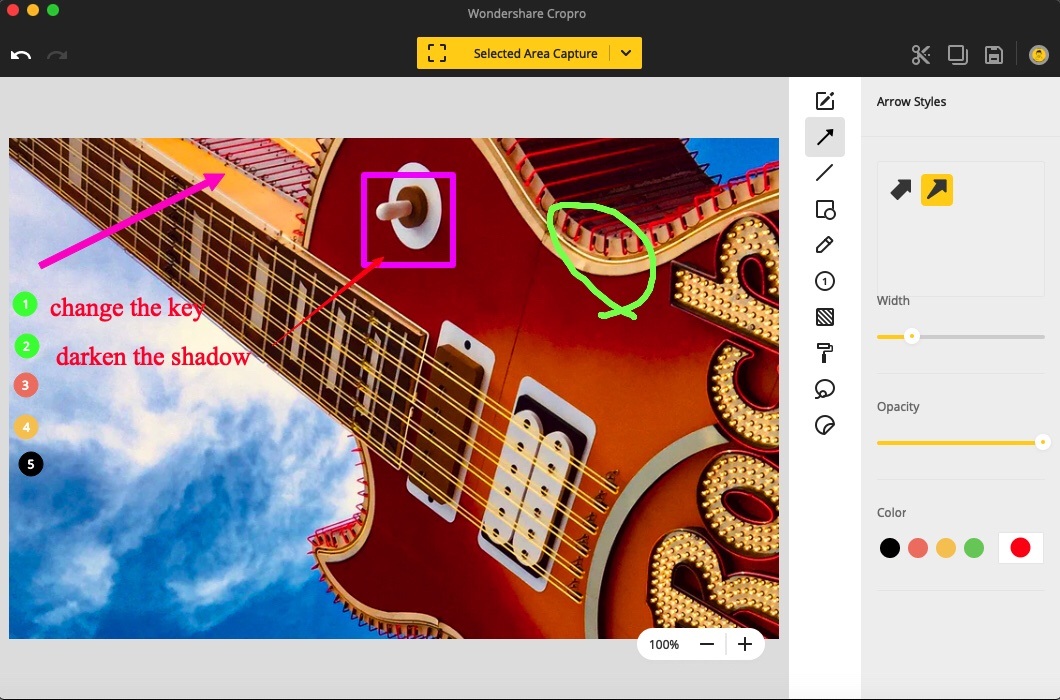Select the outlined arrow style
1060x700 pixels.
tap(899, 189)
